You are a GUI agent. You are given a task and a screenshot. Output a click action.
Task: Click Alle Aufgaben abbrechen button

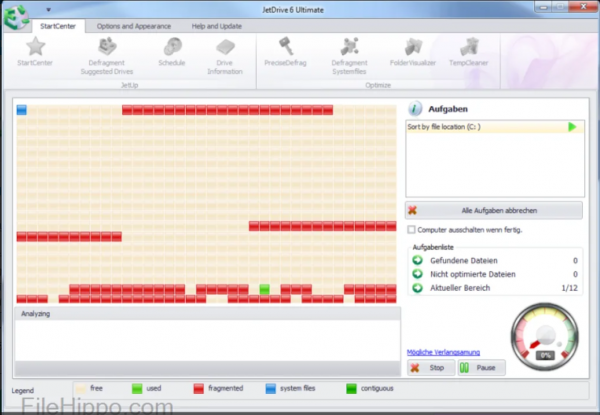[x=494, y=210]
